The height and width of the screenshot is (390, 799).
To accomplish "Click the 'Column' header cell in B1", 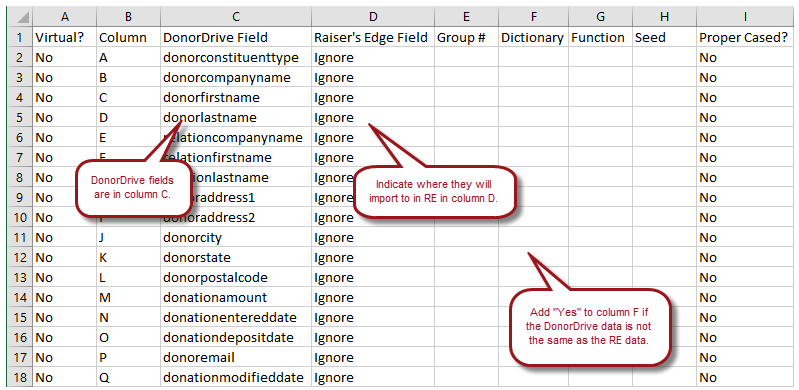I will 128,38.
